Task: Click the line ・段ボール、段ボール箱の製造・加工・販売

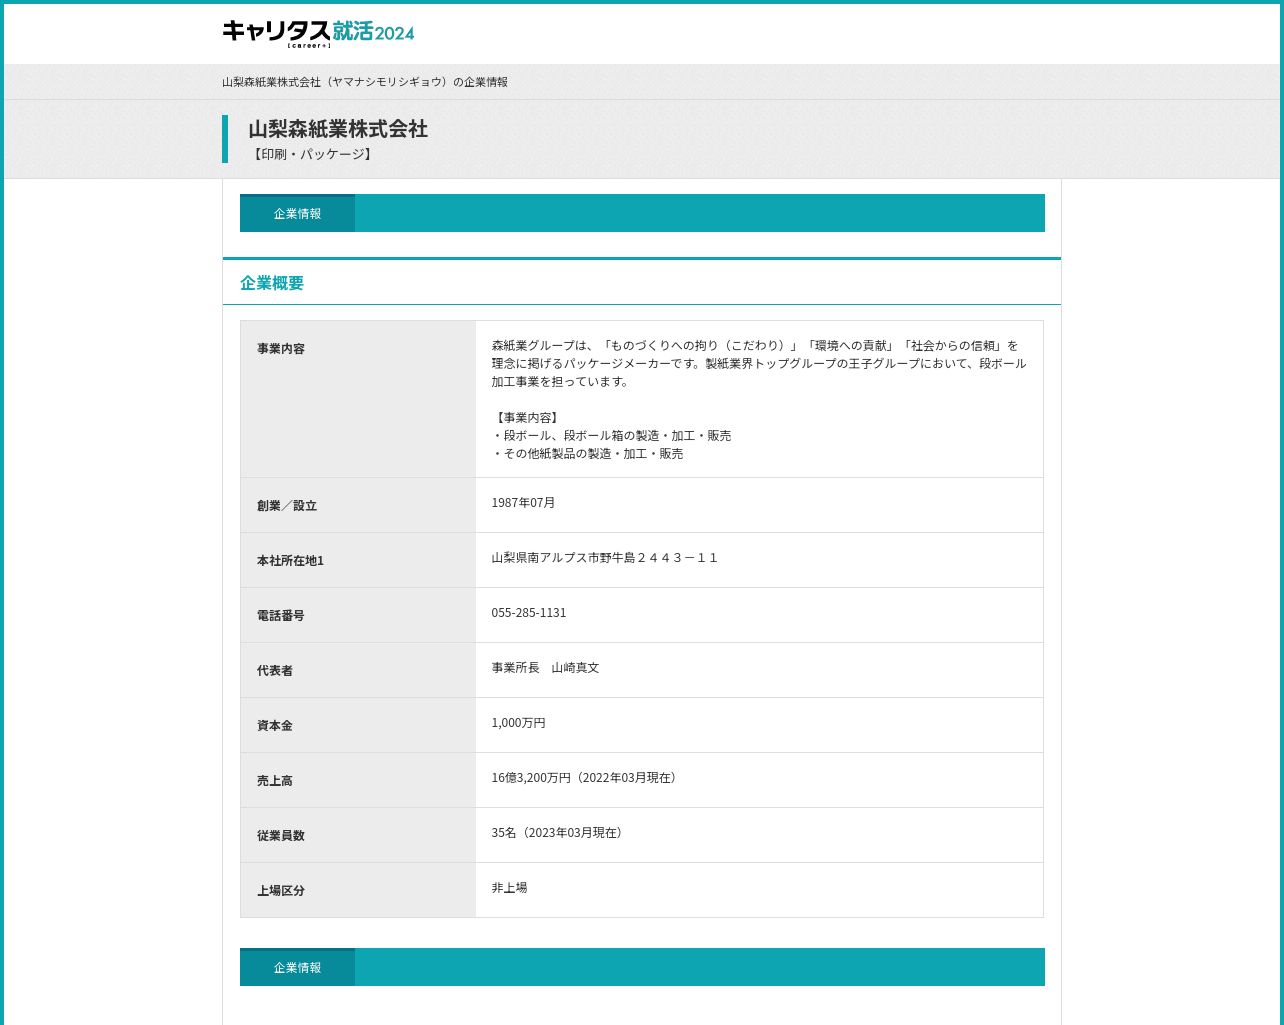Action: (x=611, y=436)
